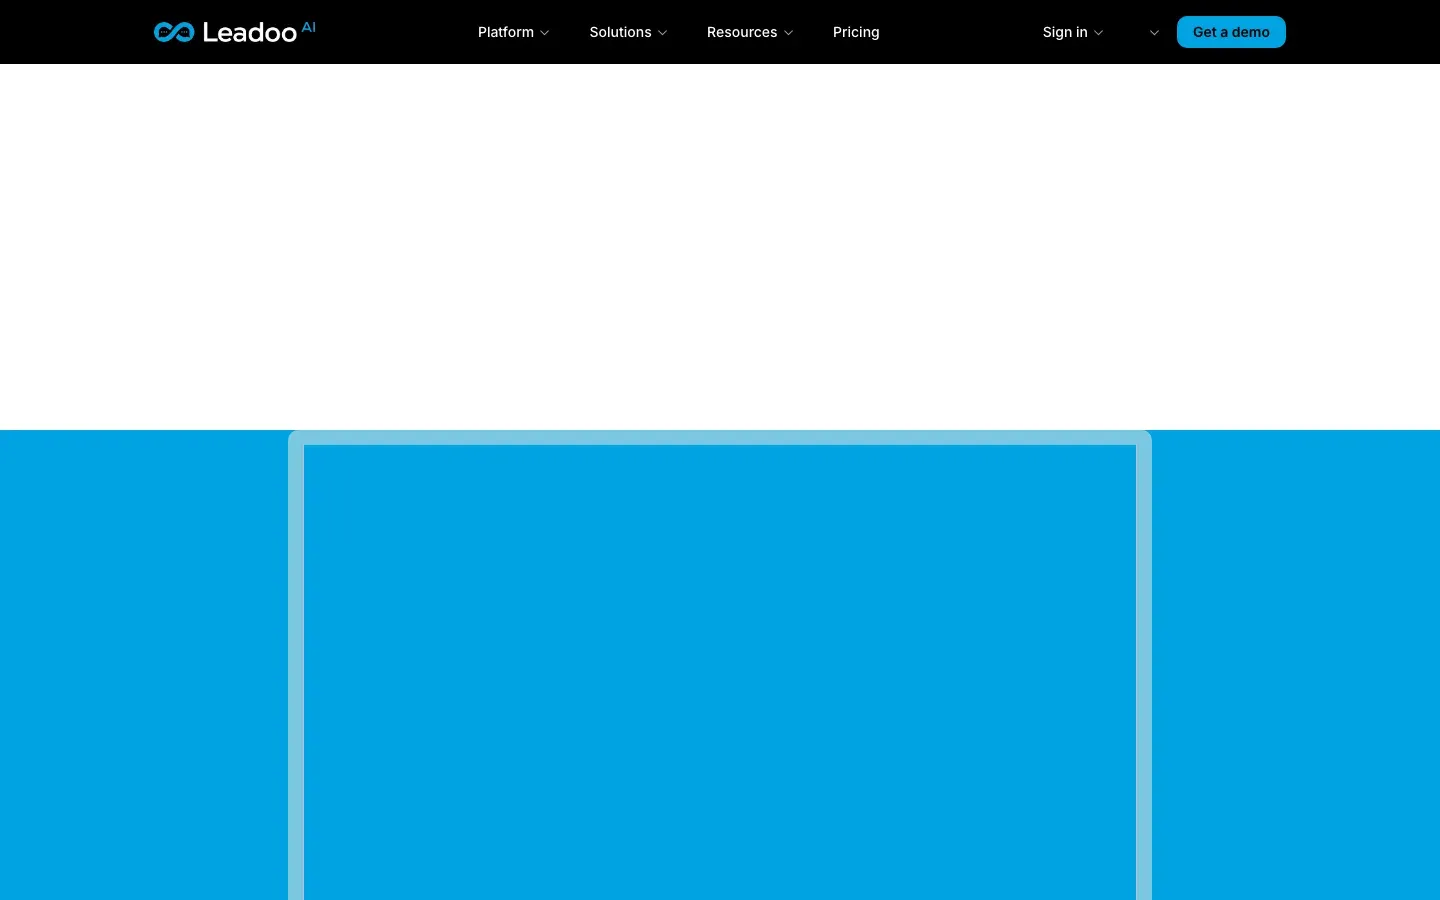Open the Resources dropdown menu
The image size is (1440, 900).
click(x=750, y=32)
